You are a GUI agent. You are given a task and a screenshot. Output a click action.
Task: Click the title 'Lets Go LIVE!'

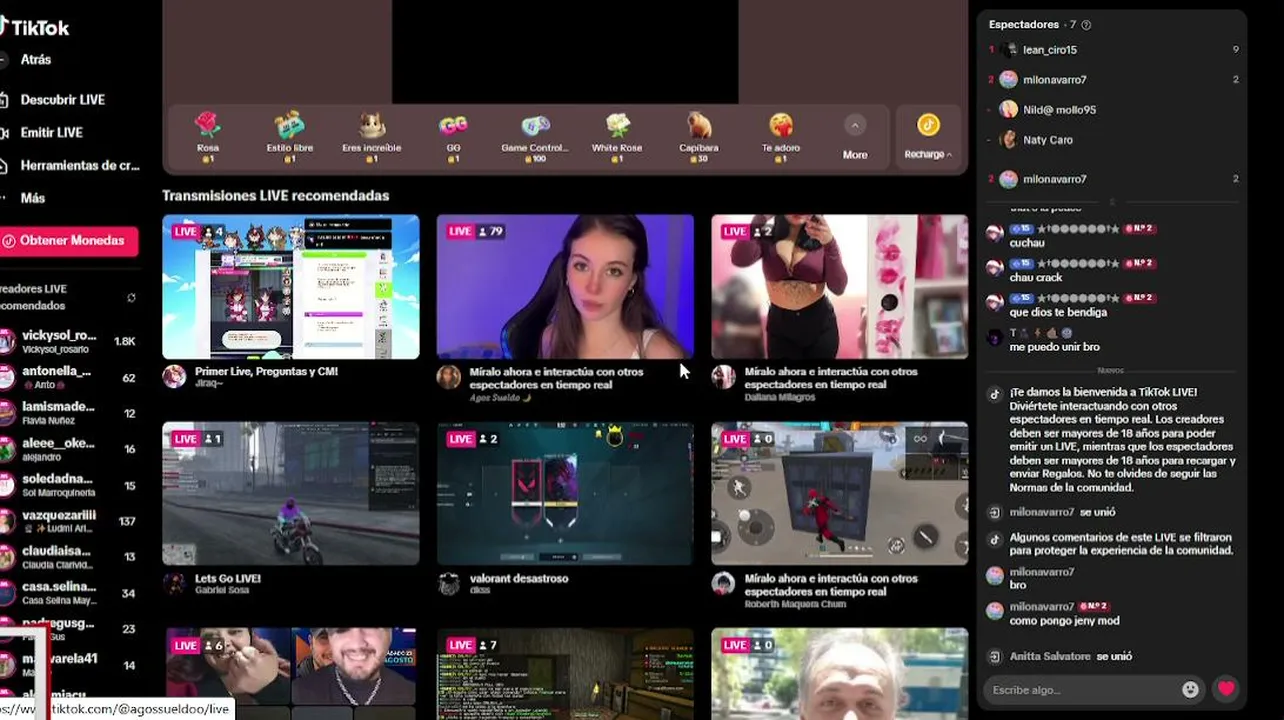click(x=228, y=578)
